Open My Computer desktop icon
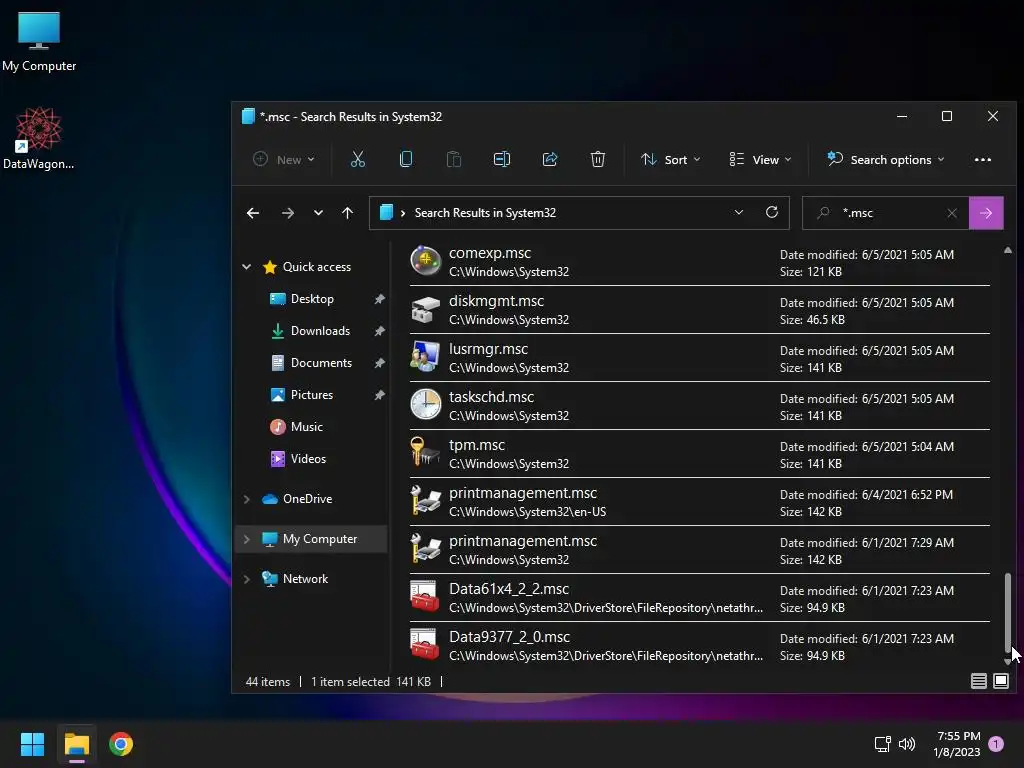1024x768 pixels. point(39,42)
